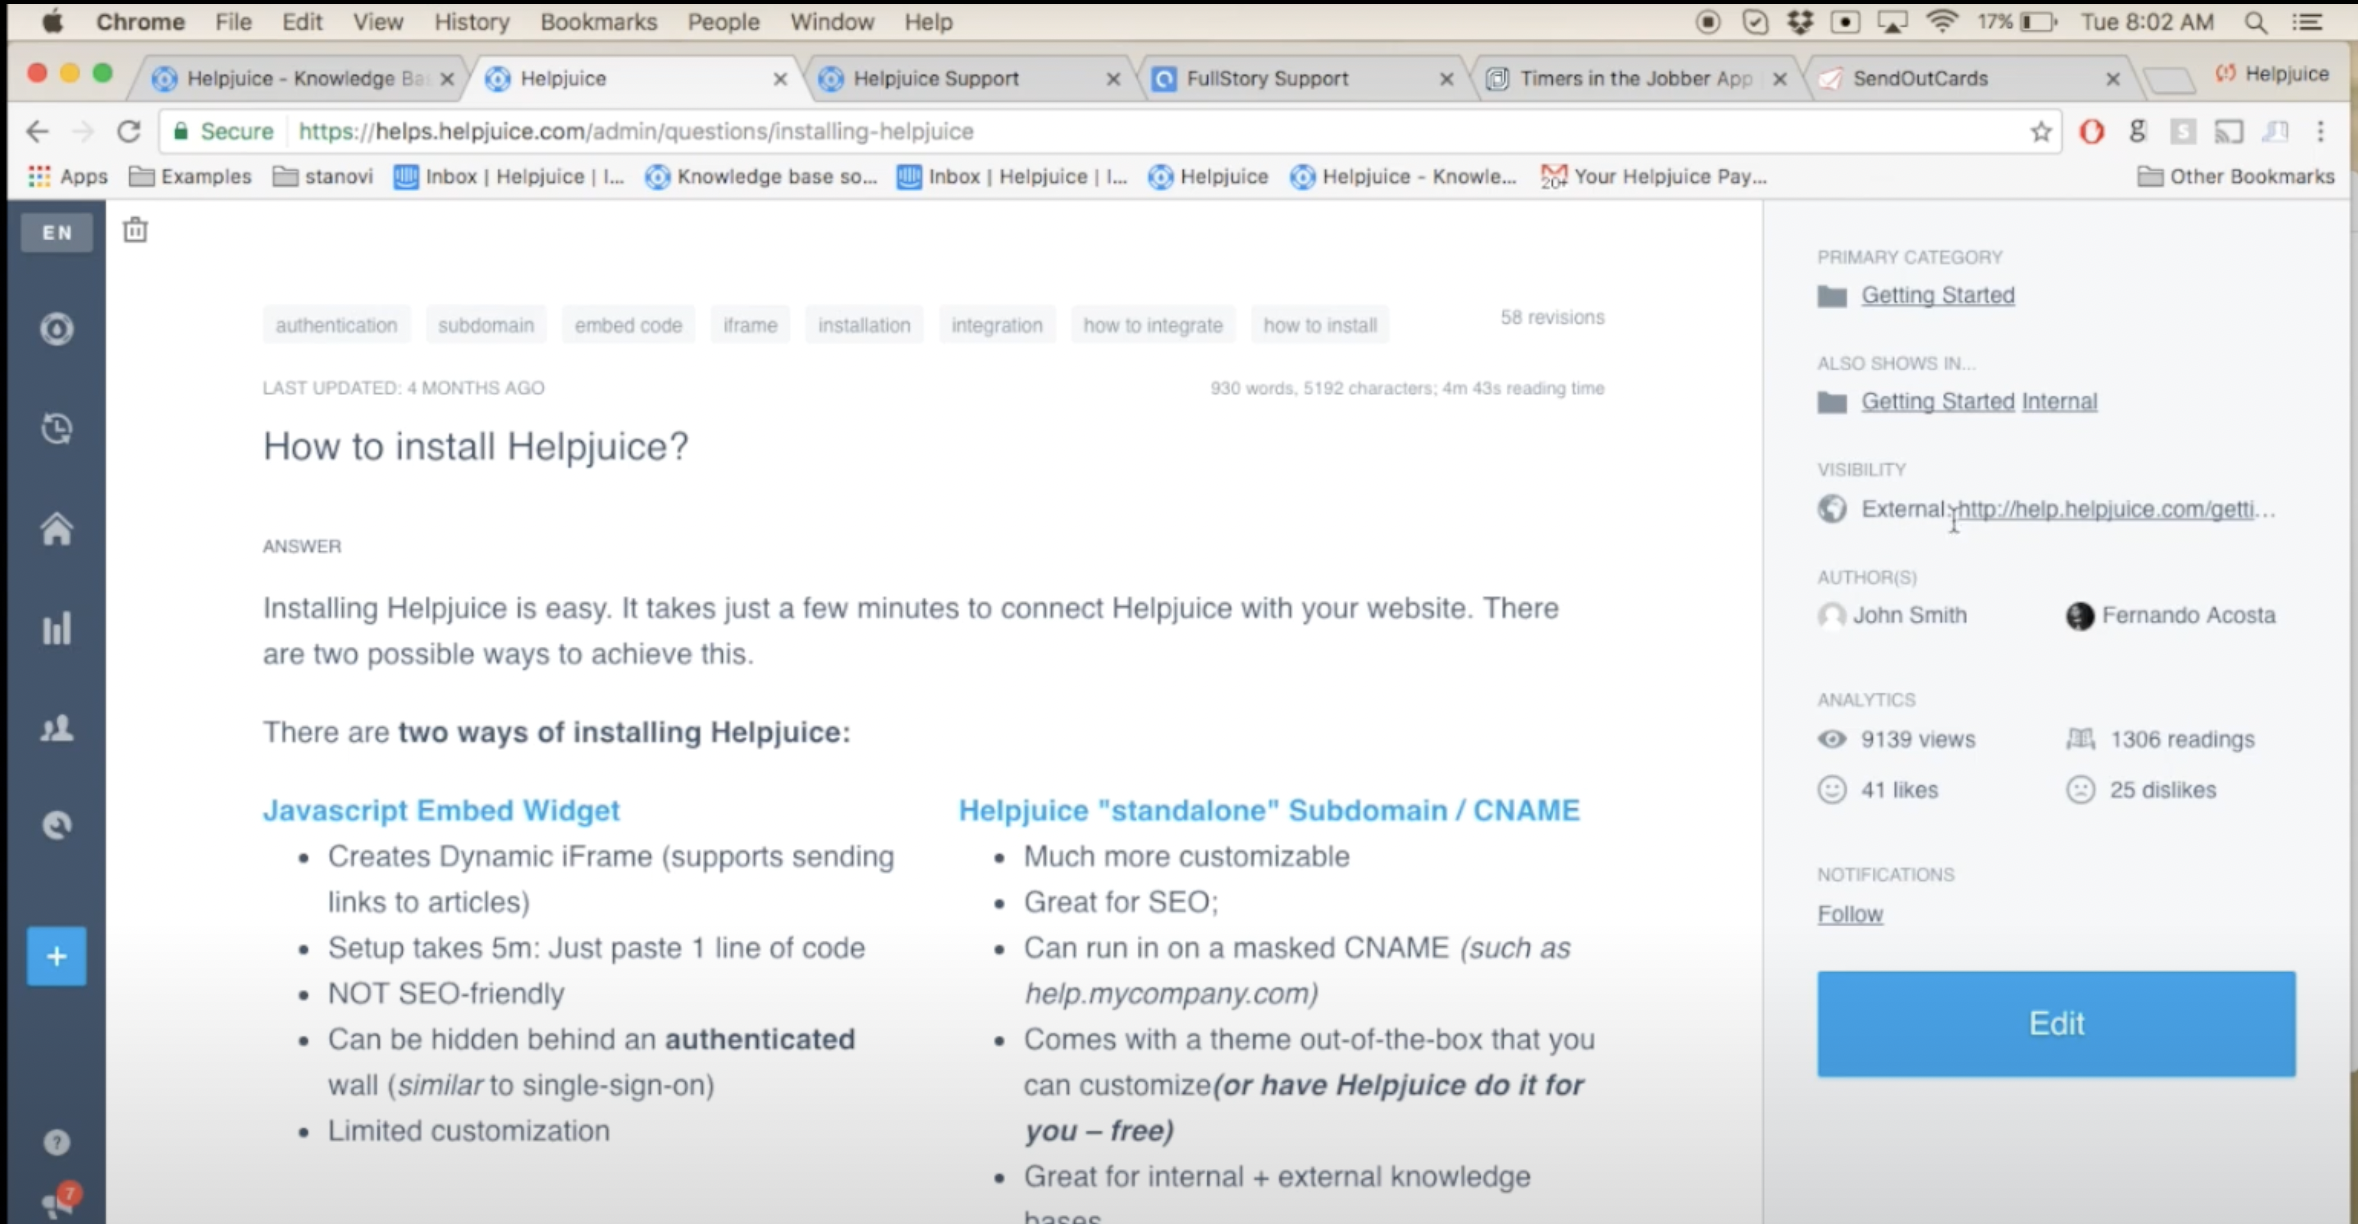Open the Bookmarks menu
The height and width of the screenshot is (1224, 2358).
pyautogui.click(x=598, y=22)
